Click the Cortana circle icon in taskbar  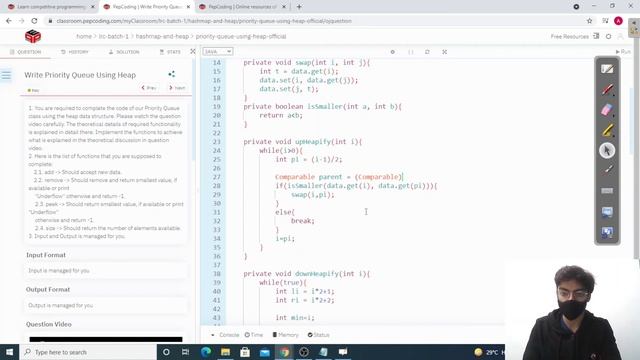coord(166,352)
